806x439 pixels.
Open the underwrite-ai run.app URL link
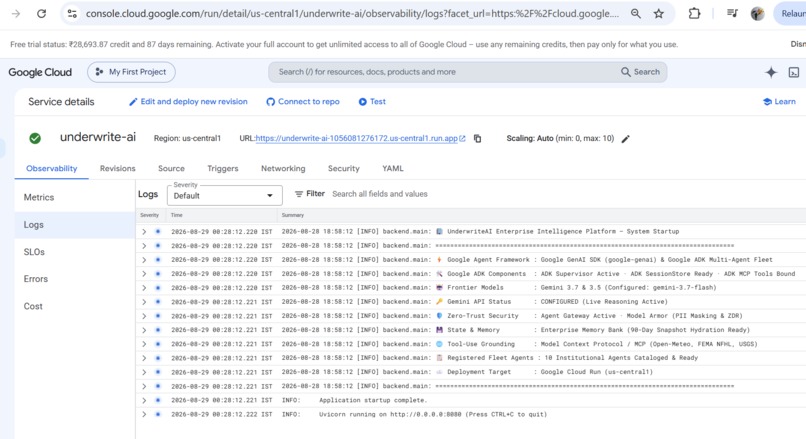coord(357,138)
